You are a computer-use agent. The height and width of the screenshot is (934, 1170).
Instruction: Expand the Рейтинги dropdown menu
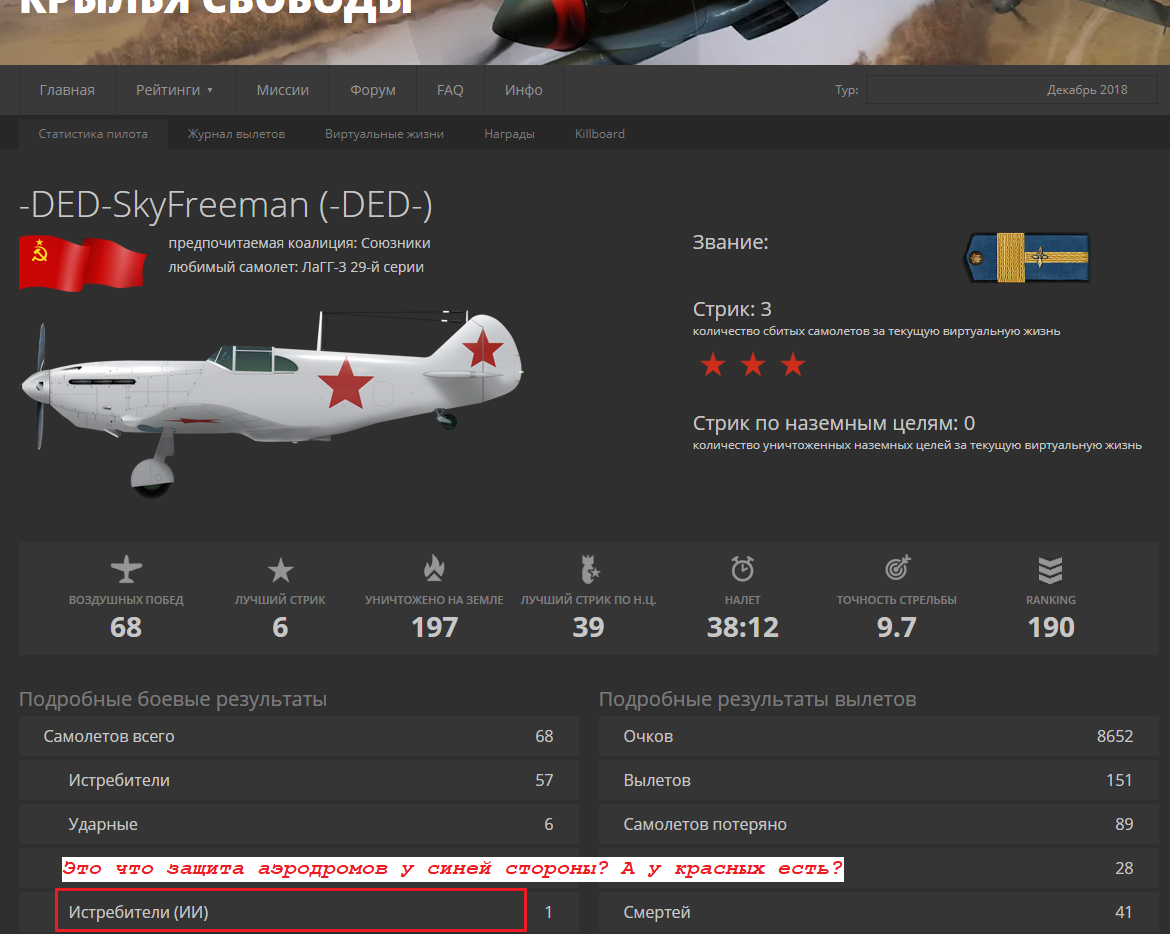pyautogui.click(x=175, y=90)
